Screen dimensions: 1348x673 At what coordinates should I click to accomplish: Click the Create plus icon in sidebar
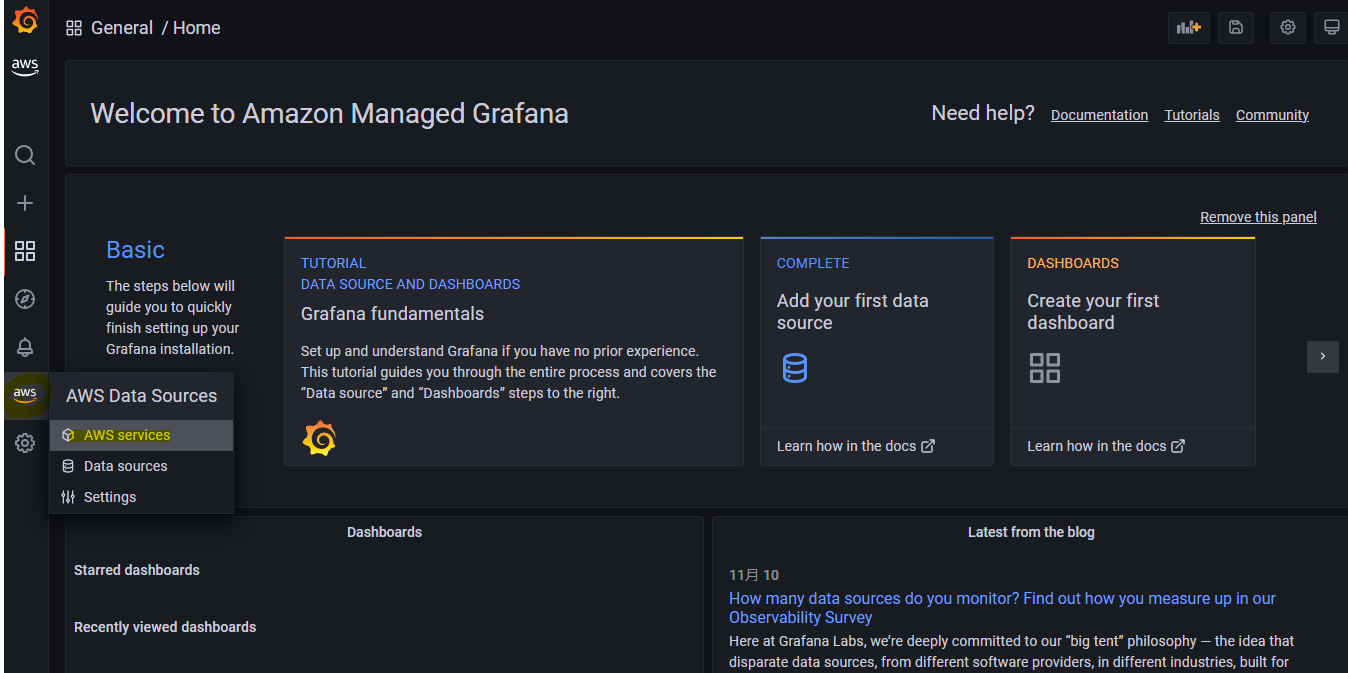tap(25, 203)
